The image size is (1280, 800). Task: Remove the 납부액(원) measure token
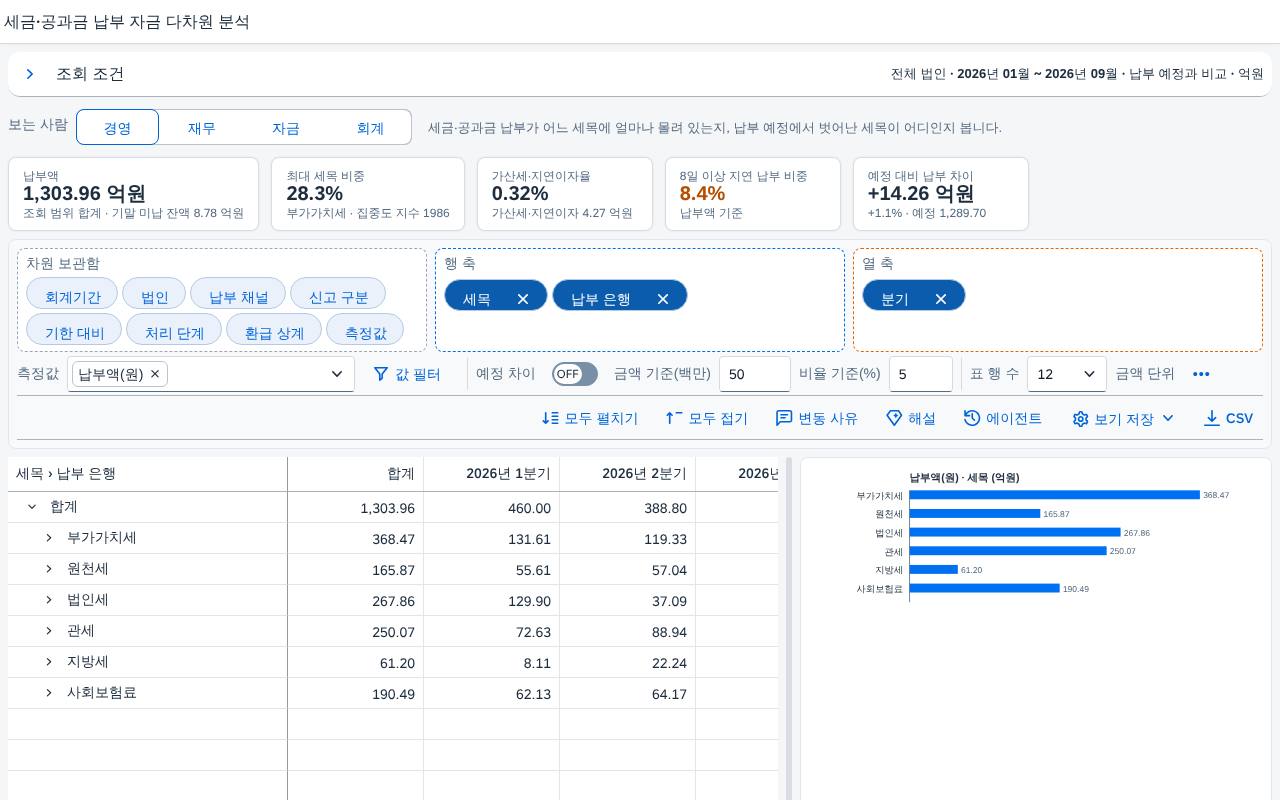tap(155, 374)
